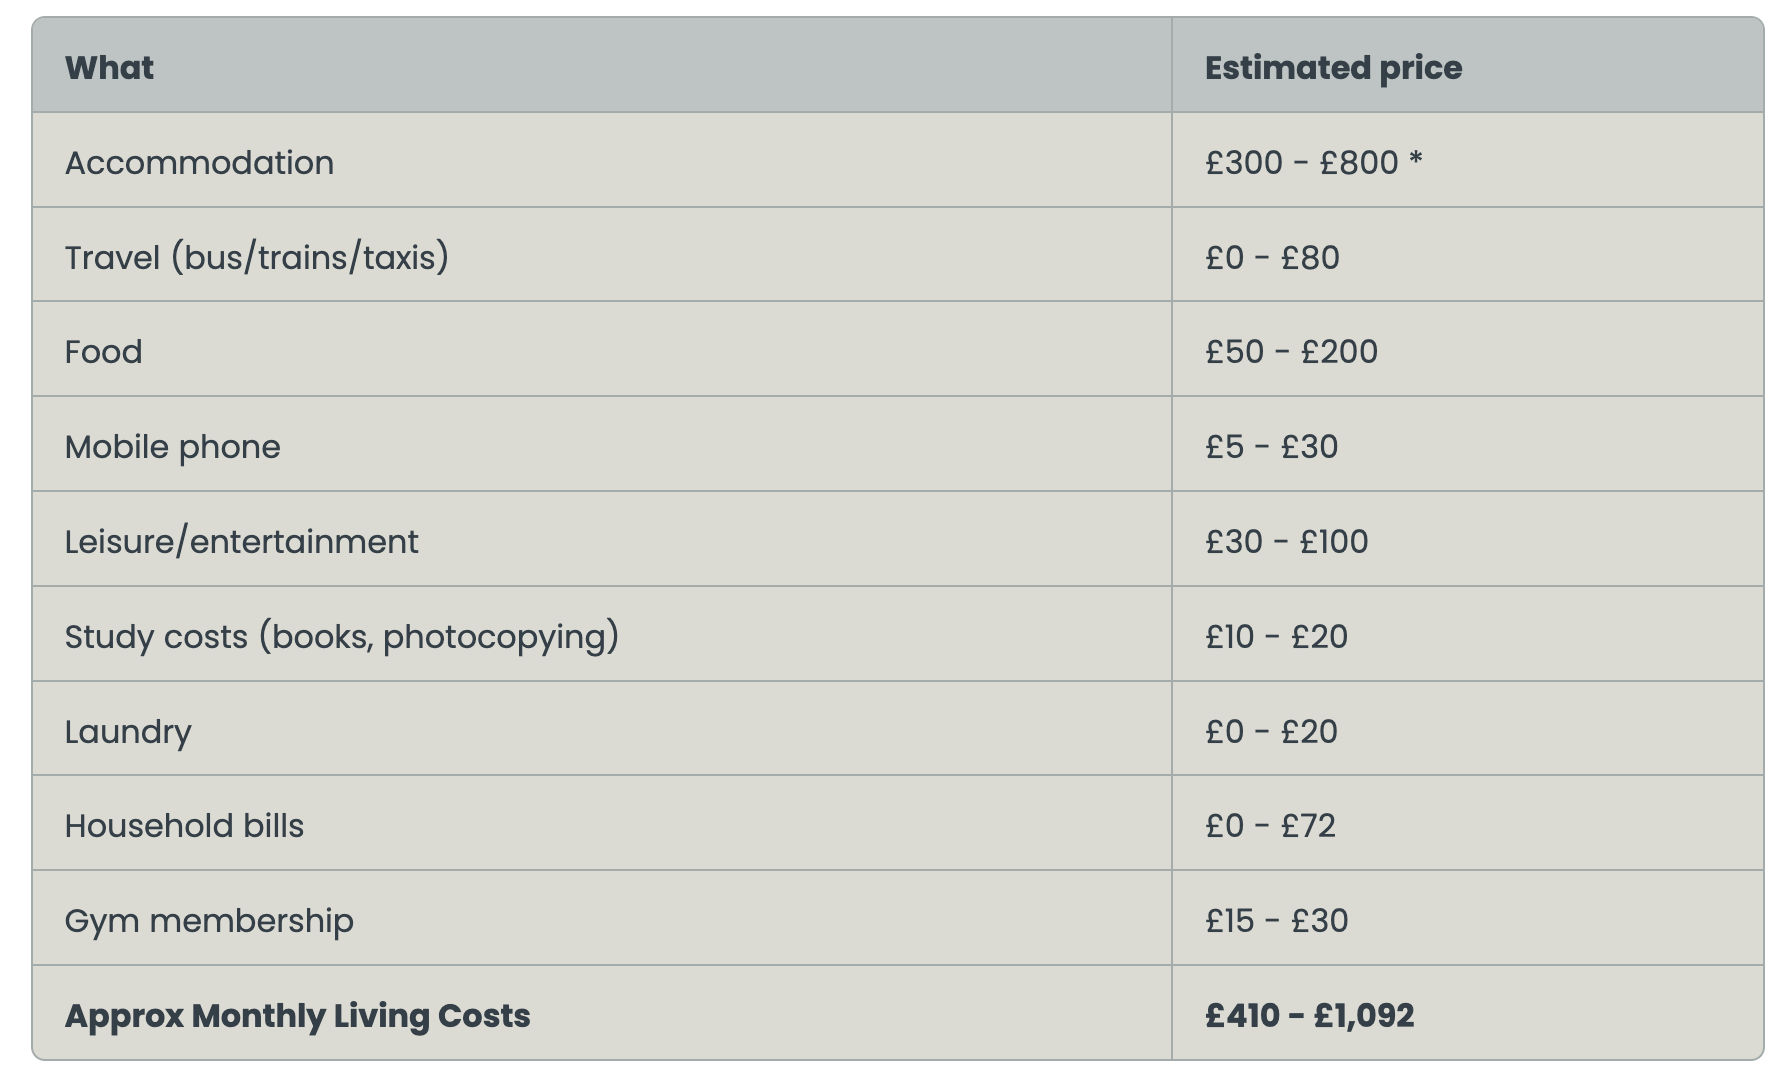Select the Mobile phone cell
The width and height of the screenshot is (1792, 1080).
[173, 447]
